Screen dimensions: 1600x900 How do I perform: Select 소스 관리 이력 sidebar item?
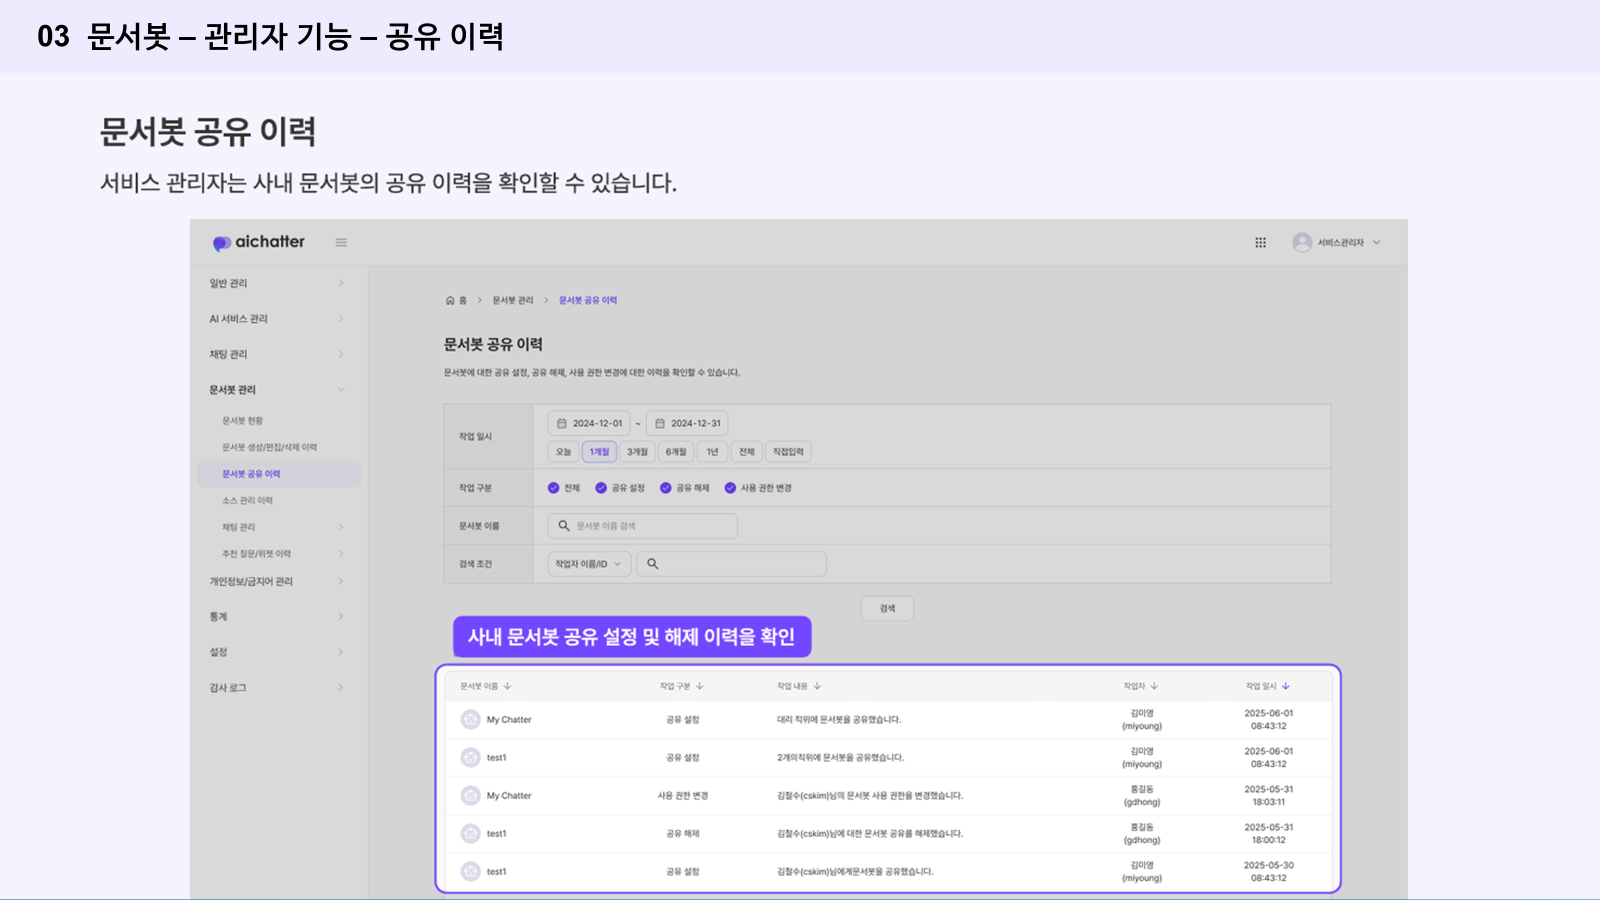(247, 501)
